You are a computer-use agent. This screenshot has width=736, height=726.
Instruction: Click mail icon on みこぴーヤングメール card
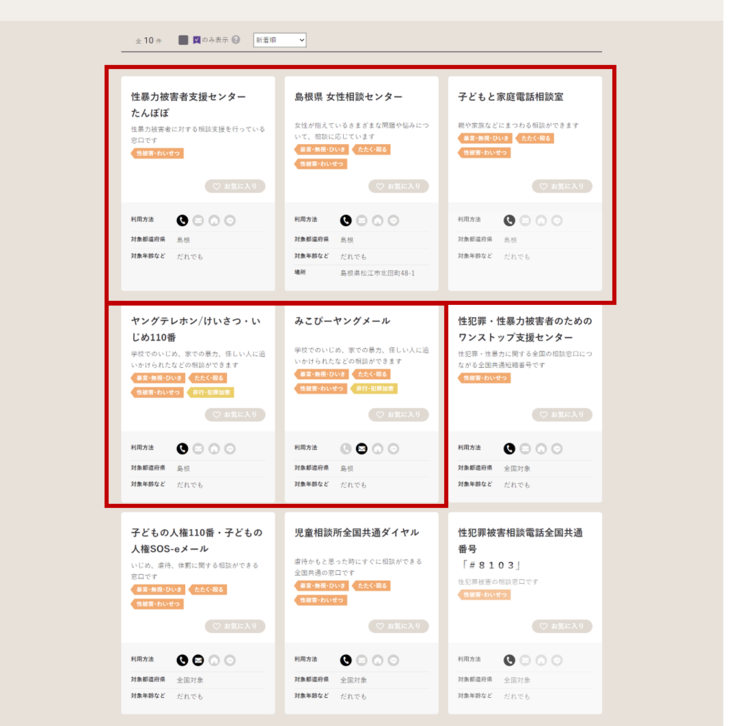(361, 449)
